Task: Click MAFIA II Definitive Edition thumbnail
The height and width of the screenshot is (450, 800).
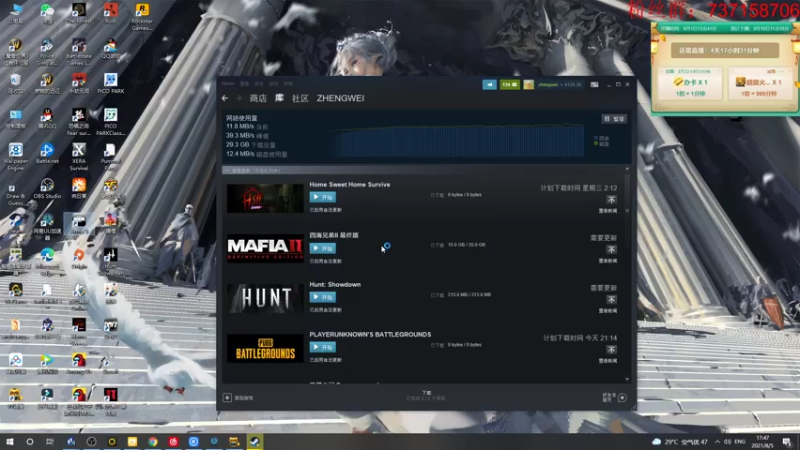Action: pos(265,248)
